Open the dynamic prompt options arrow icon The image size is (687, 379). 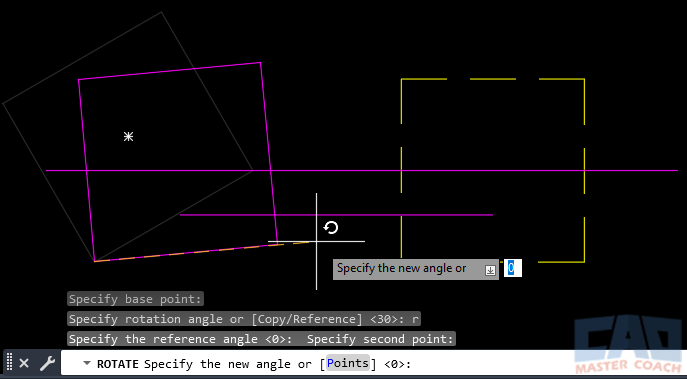click(490, 270)
